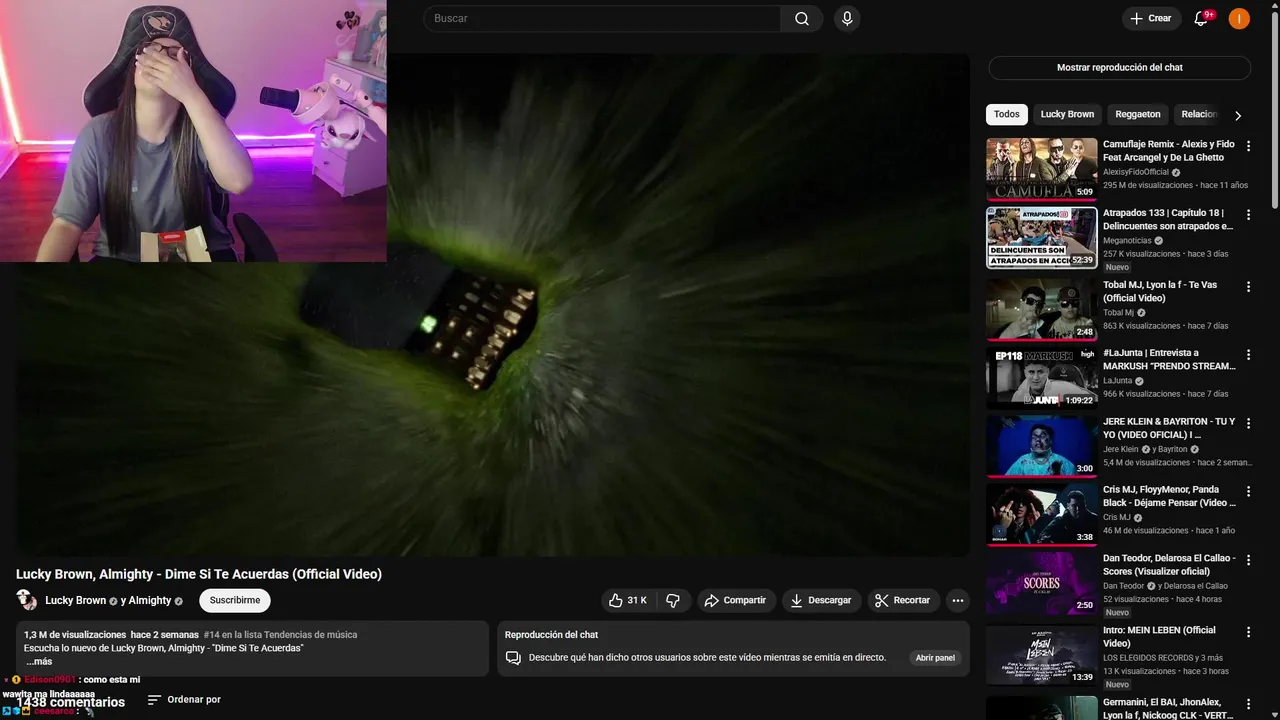Click Abrir panel for chat replay
1280x720 pixels.
coord(935,658)
